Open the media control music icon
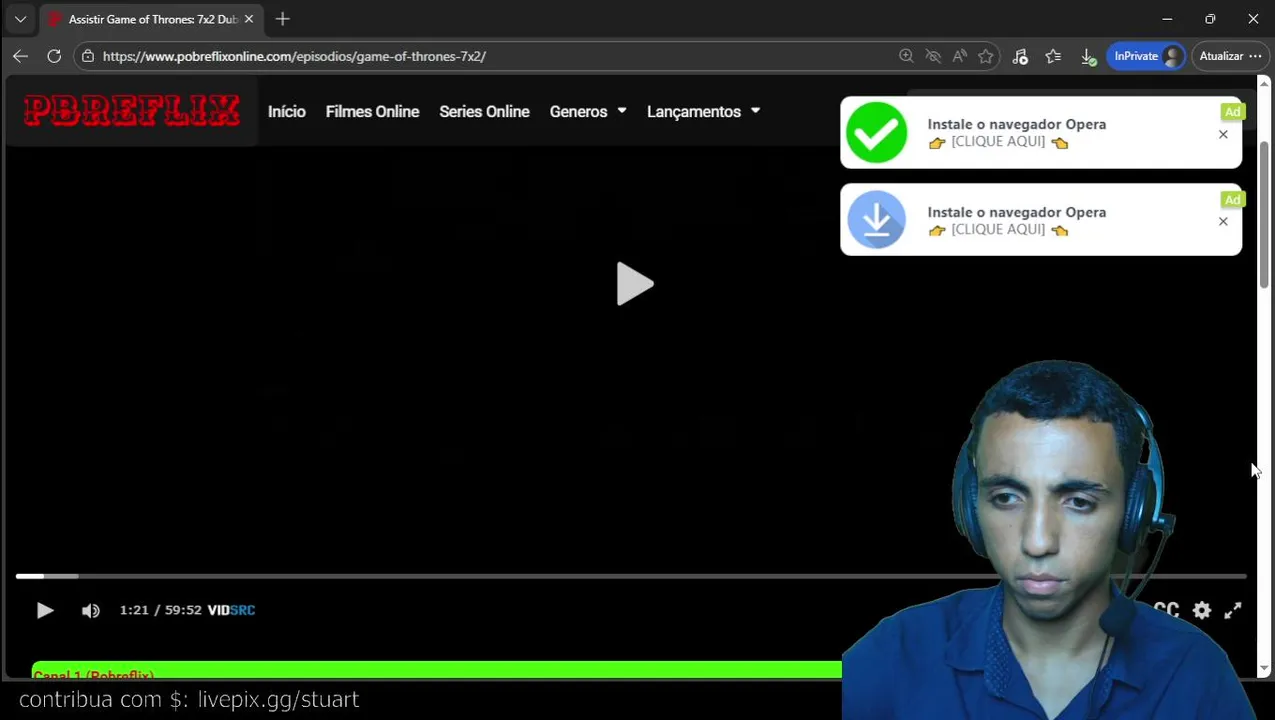Viewport: 1275px width, 720px height. coord(1020,56)
